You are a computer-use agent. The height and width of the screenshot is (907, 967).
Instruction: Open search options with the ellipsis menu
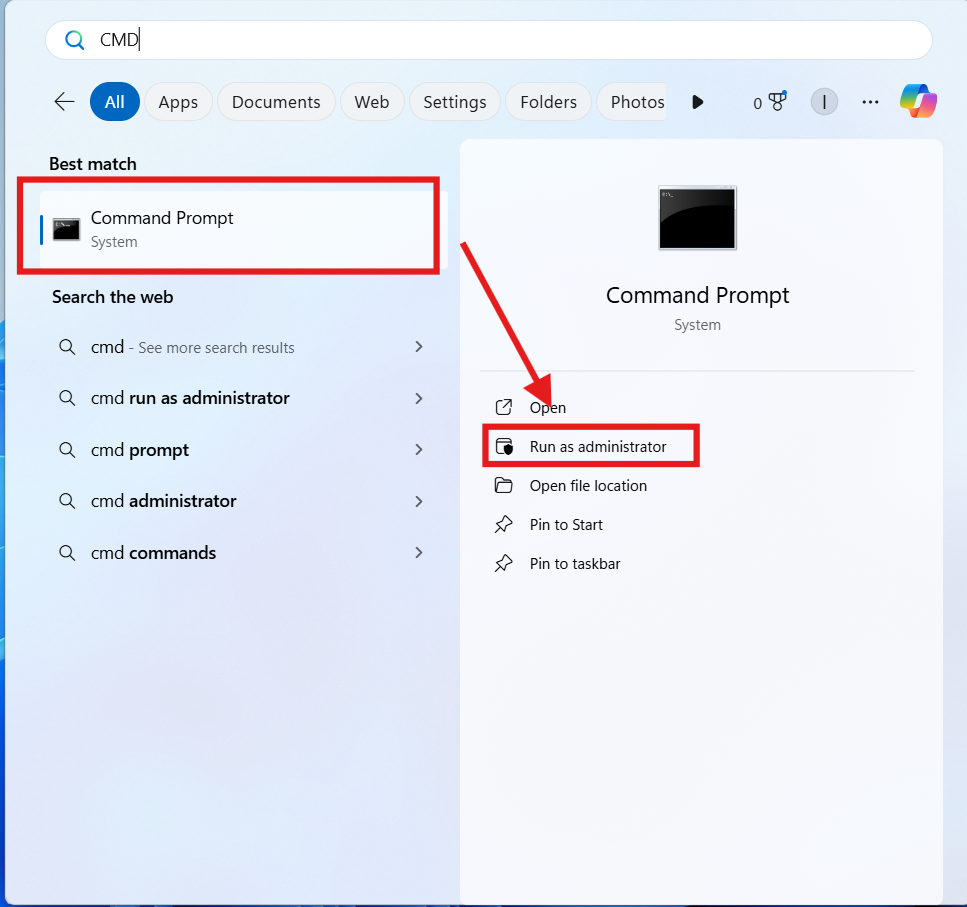point(870,101)
